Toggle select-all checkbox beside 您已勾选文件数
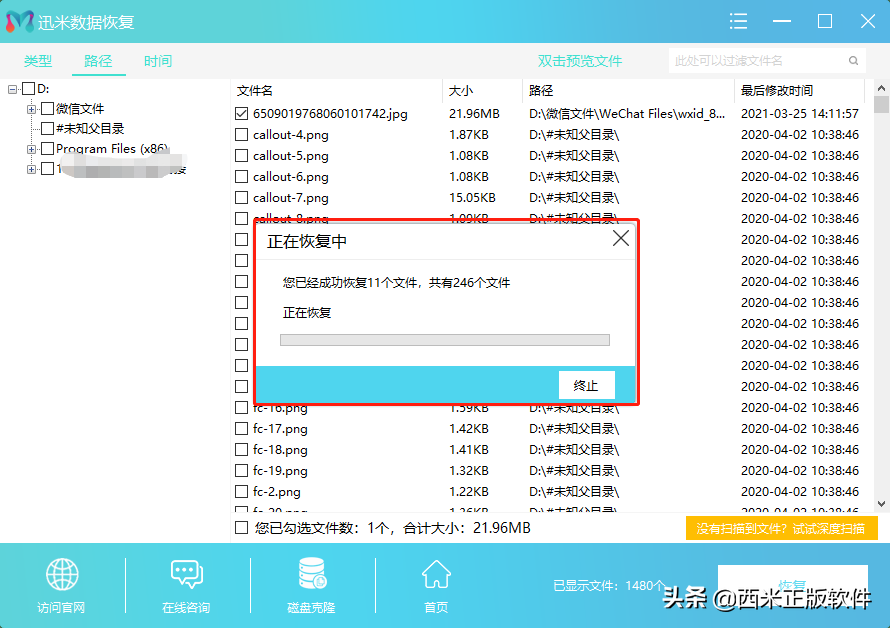The image size is (890, 628). click(241, 528)
